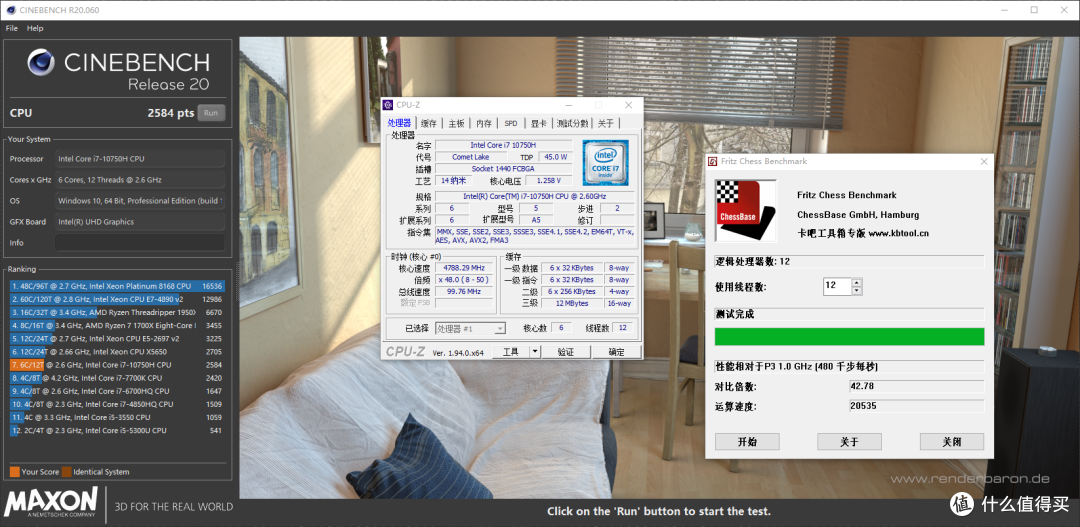
Task: Click the brown Identical System legend swatch
Action: click(66, 472)
